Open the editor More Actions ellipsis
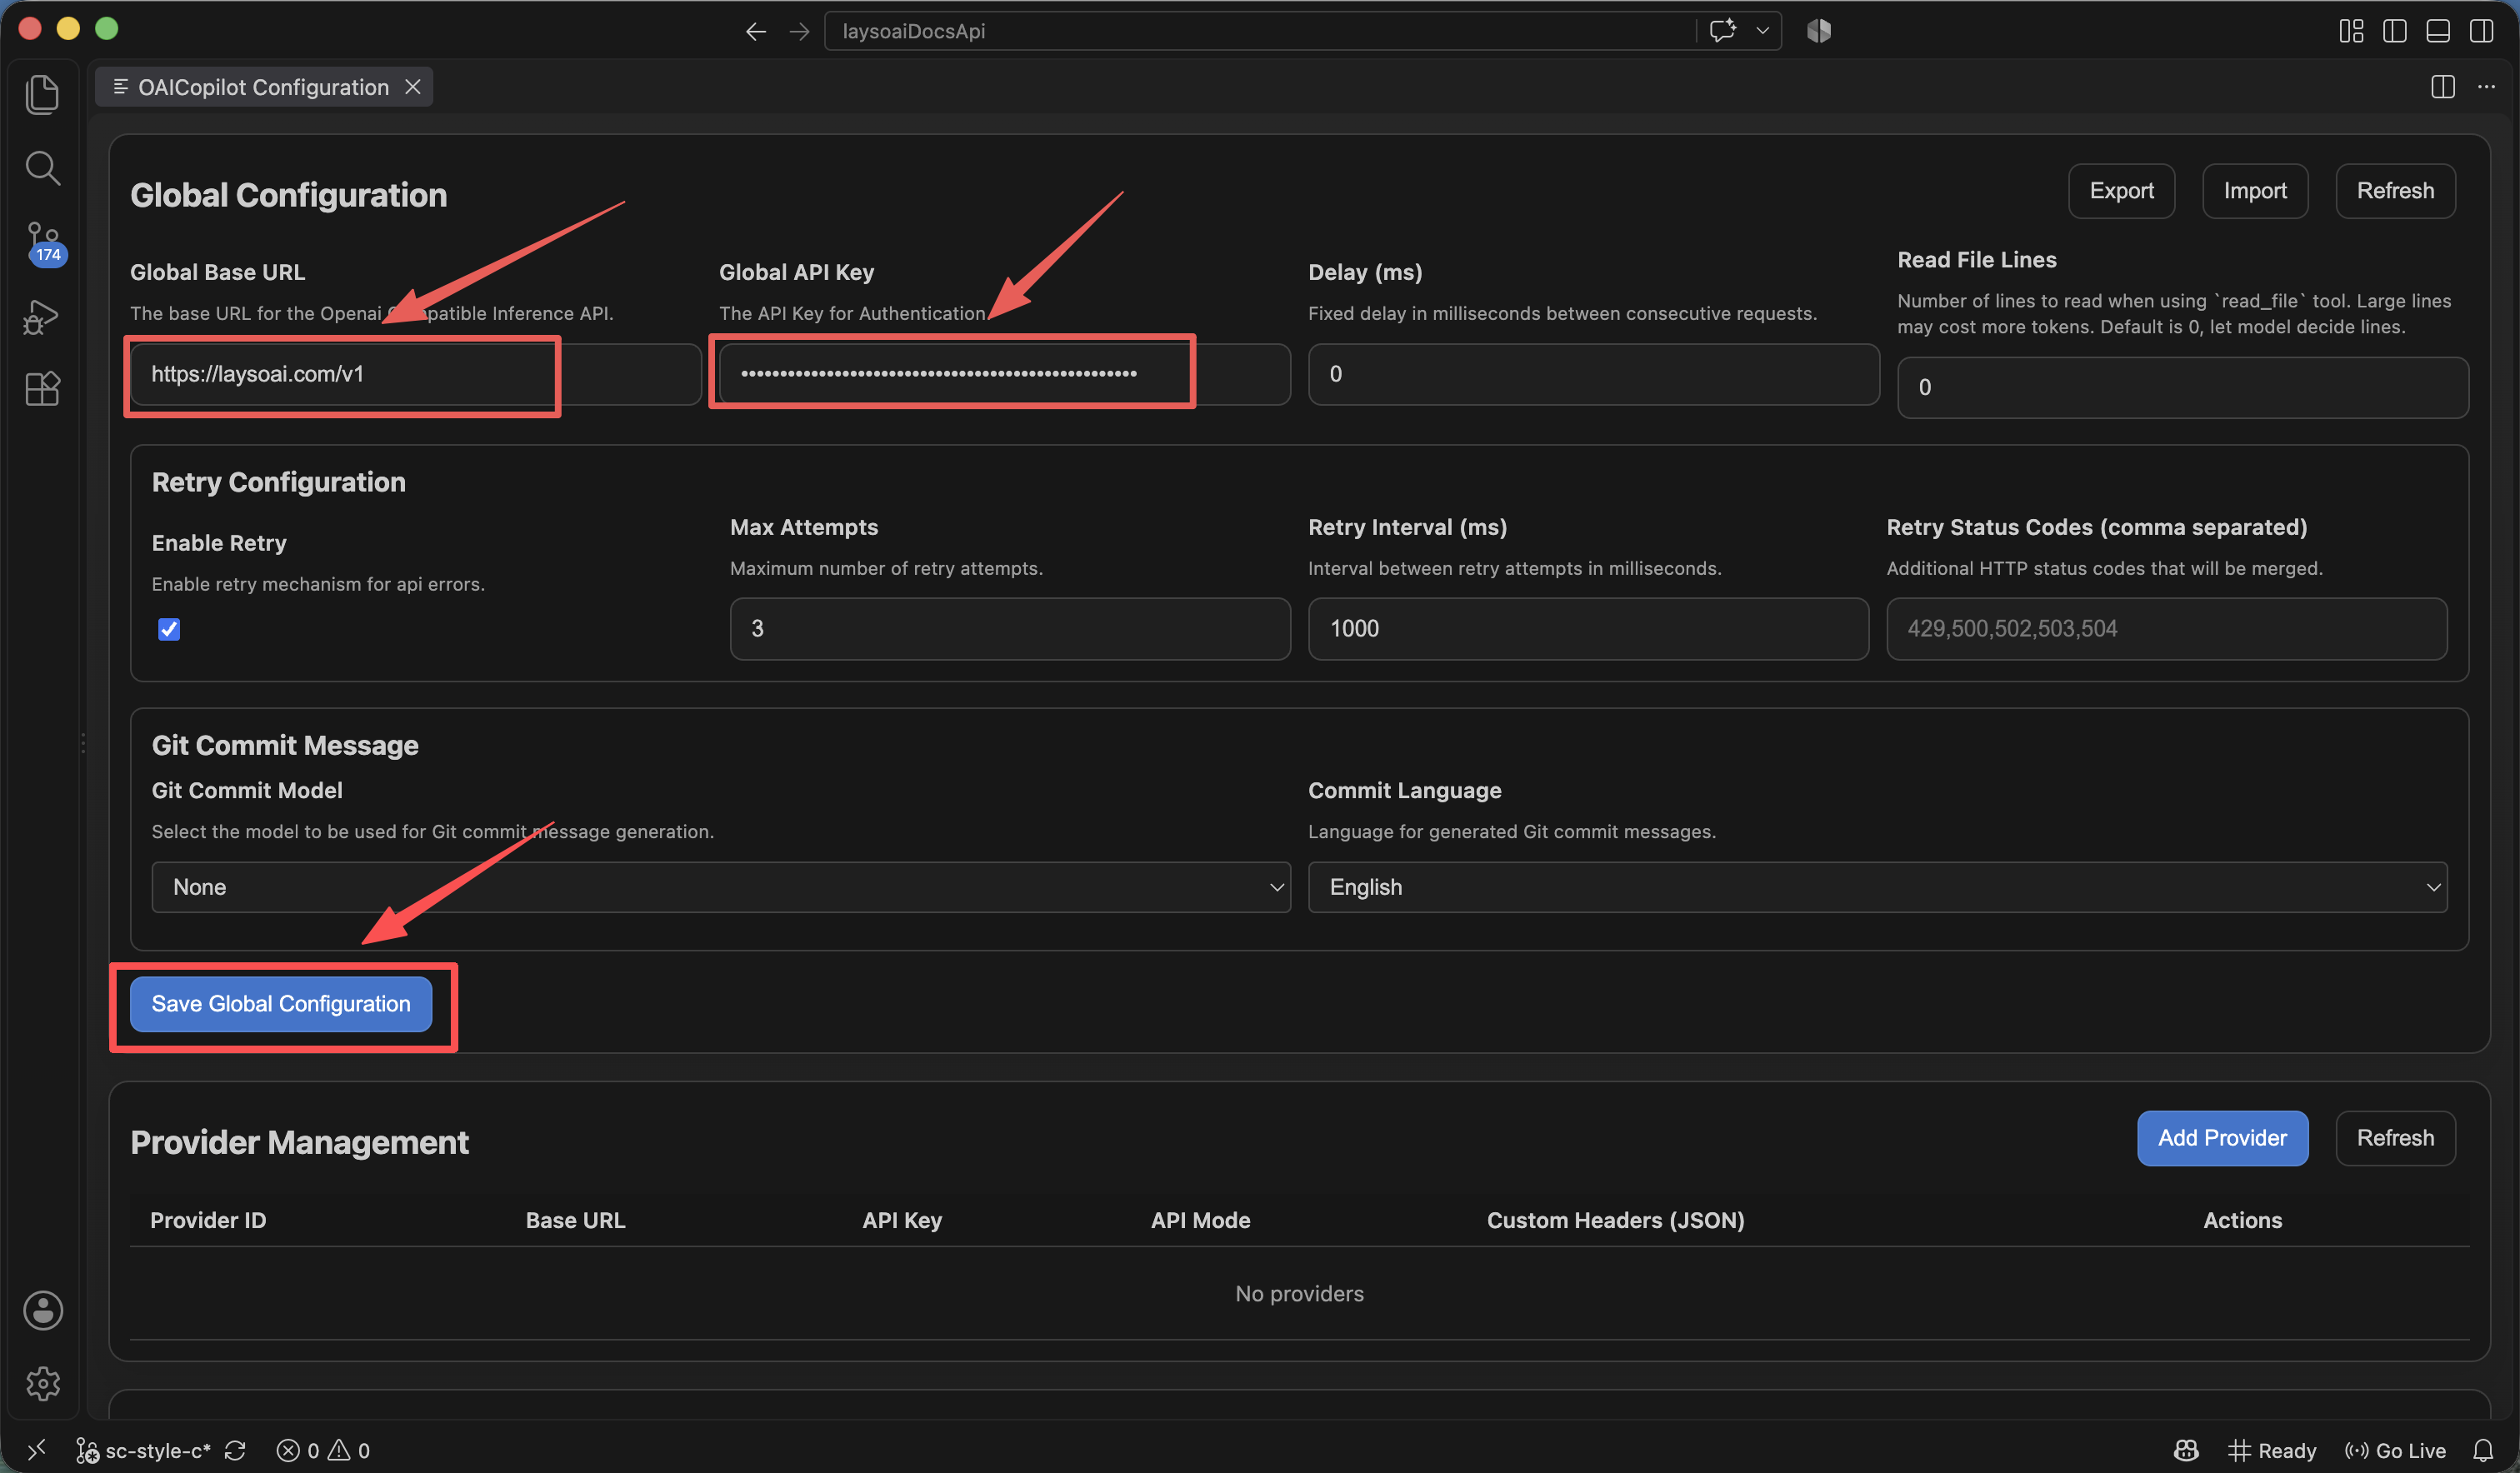Viewport: 2520px width, 1473px height. [x=2486, y=87]
